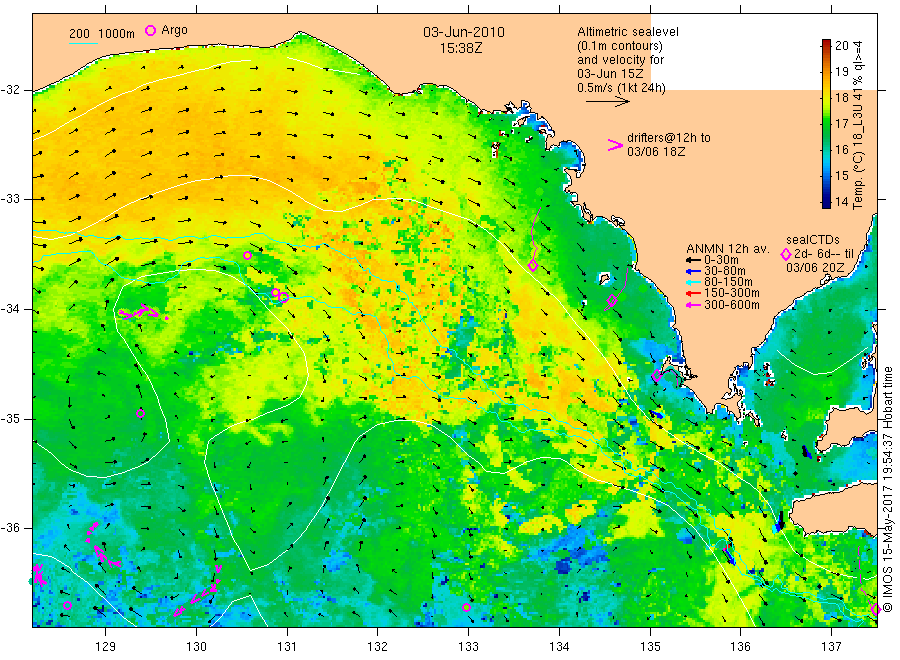Click the magenta 300-600m ANMN arrow symbol
The height and width of the screenshot is (660, 900).
tap(693, 305)
